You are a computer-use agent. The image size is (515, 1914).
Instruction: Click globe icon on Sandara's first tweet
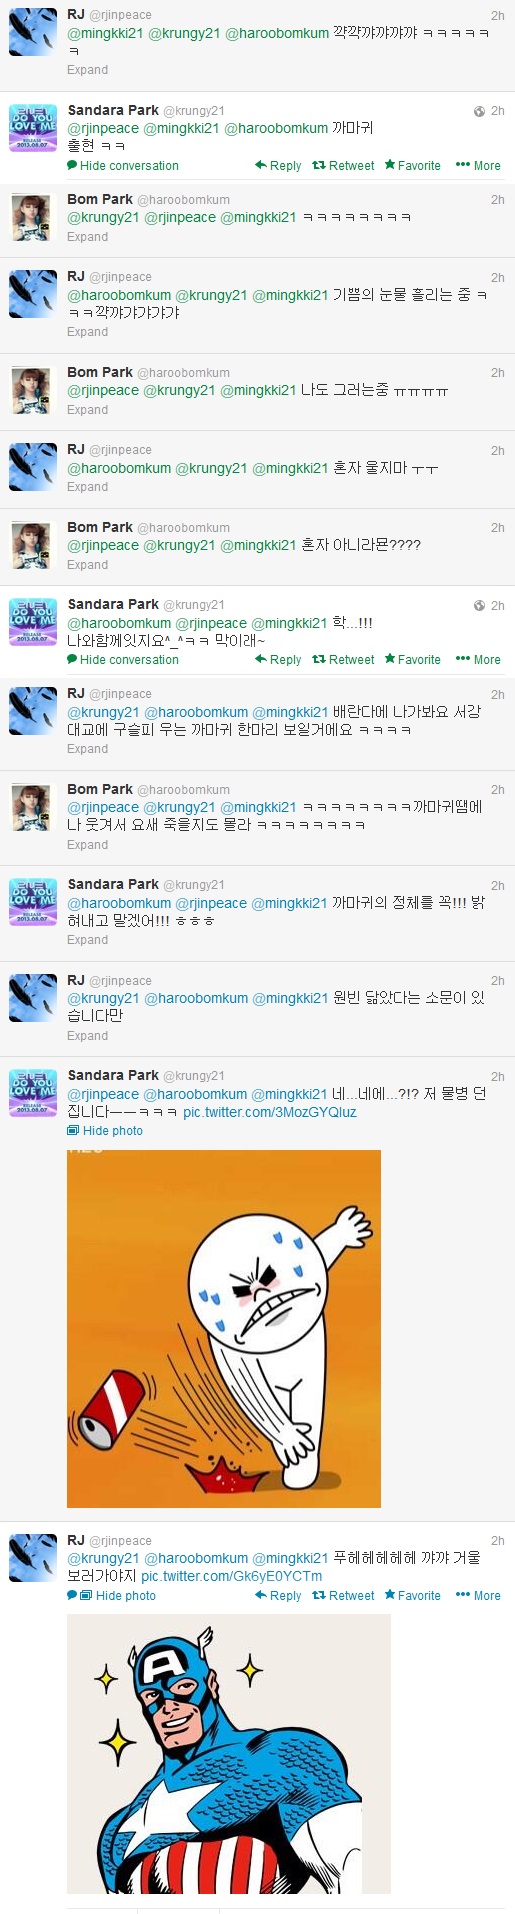(479, 111)
